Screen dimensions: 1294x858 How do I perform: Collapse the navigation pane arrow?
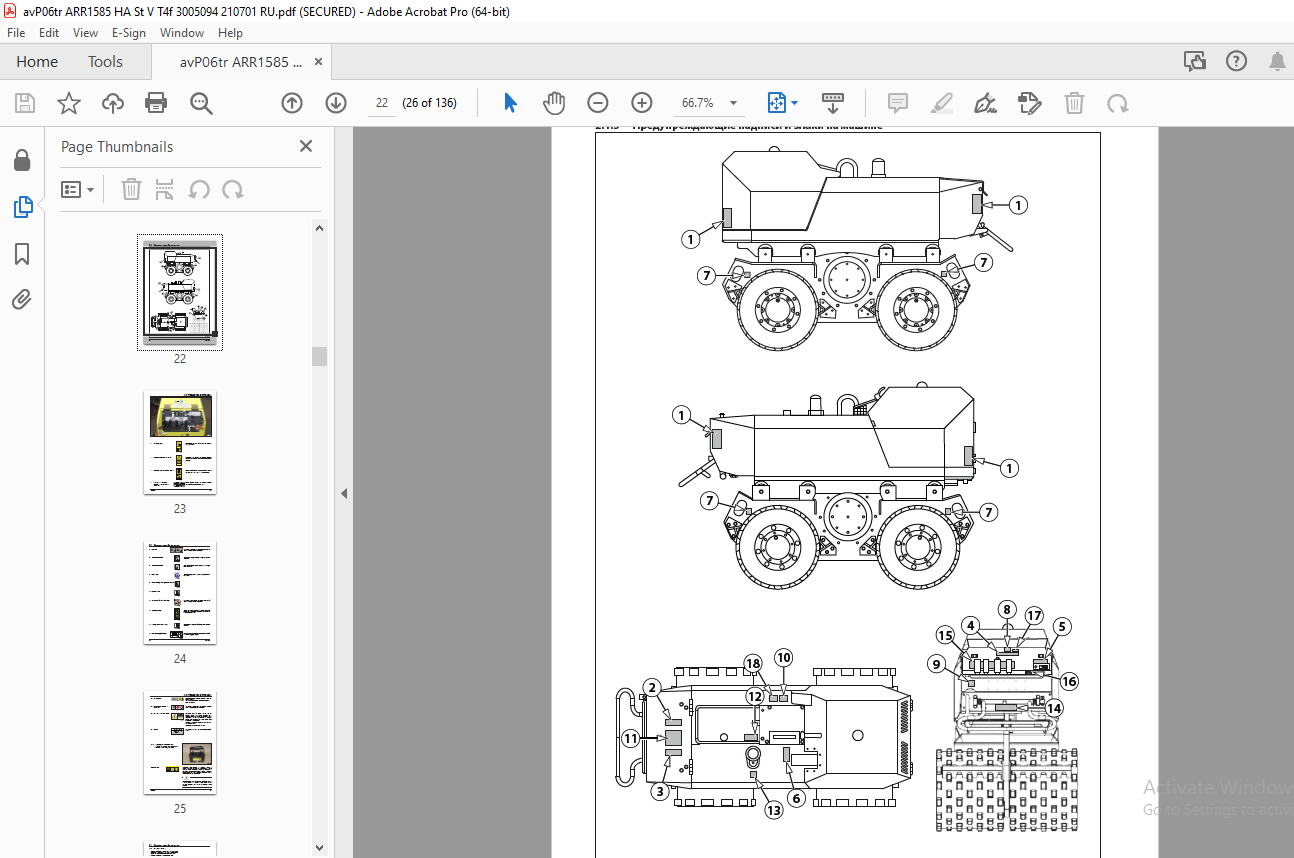[344, 493]
